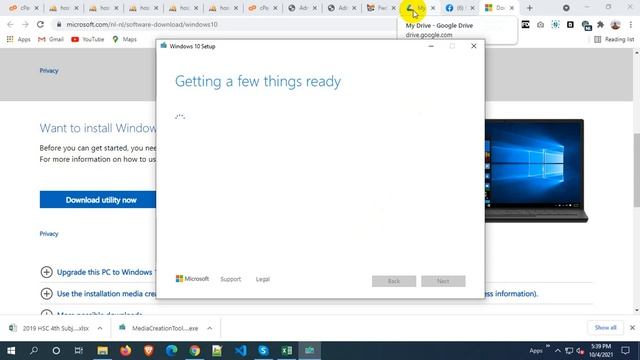The width and height of the screenshot is (640, 360).
Task: Open Task View
Action: (x=79, y=351)
